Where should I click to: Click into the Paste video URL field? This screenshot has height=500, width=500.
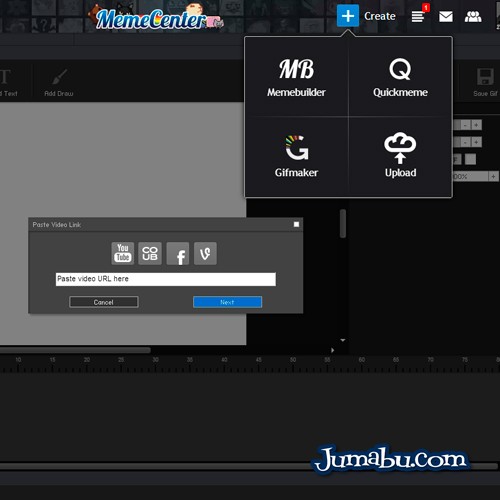tap(166, 279)
